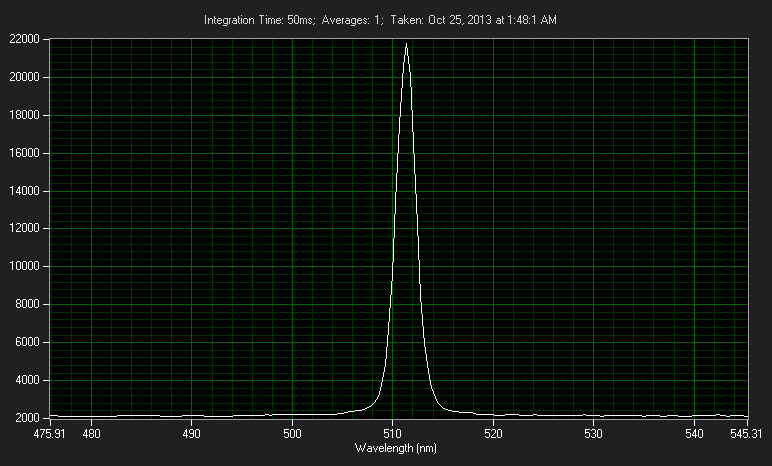772x466 pixels.
Task: Click the 'Wavelength (nm)' axis title
Action: coord(396,448)
